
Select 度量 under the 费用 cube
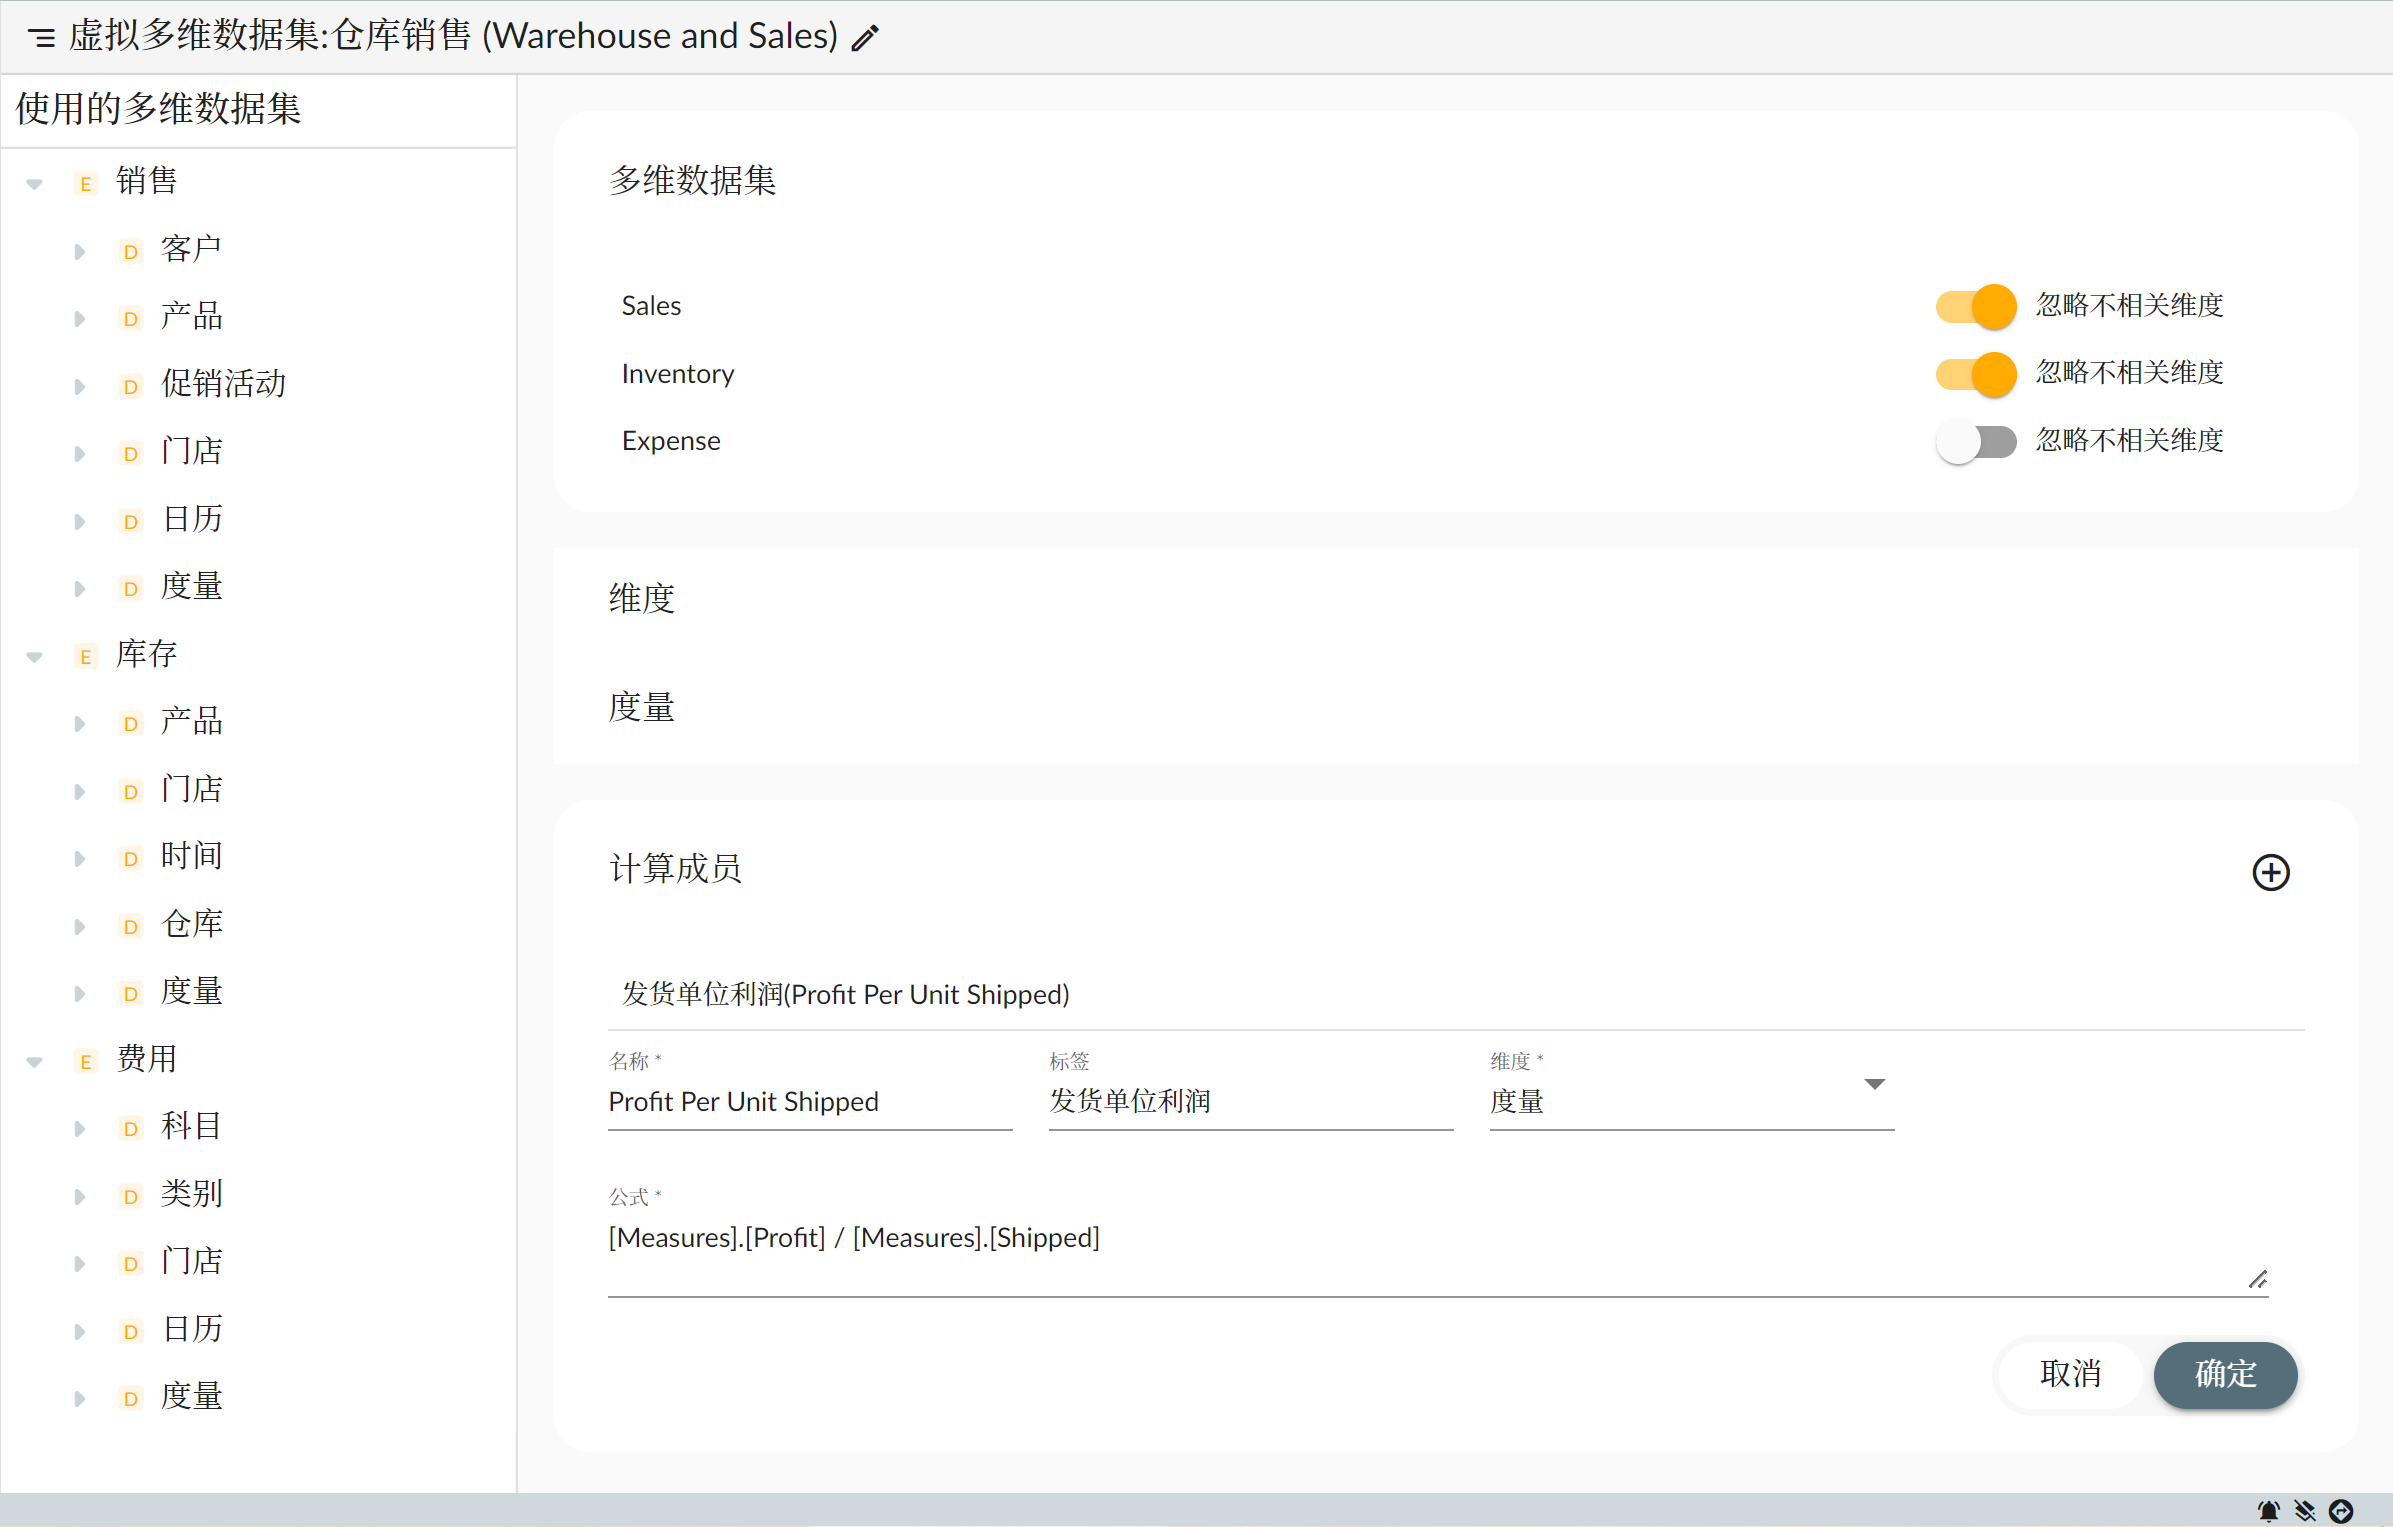[x=192, y=1397]
